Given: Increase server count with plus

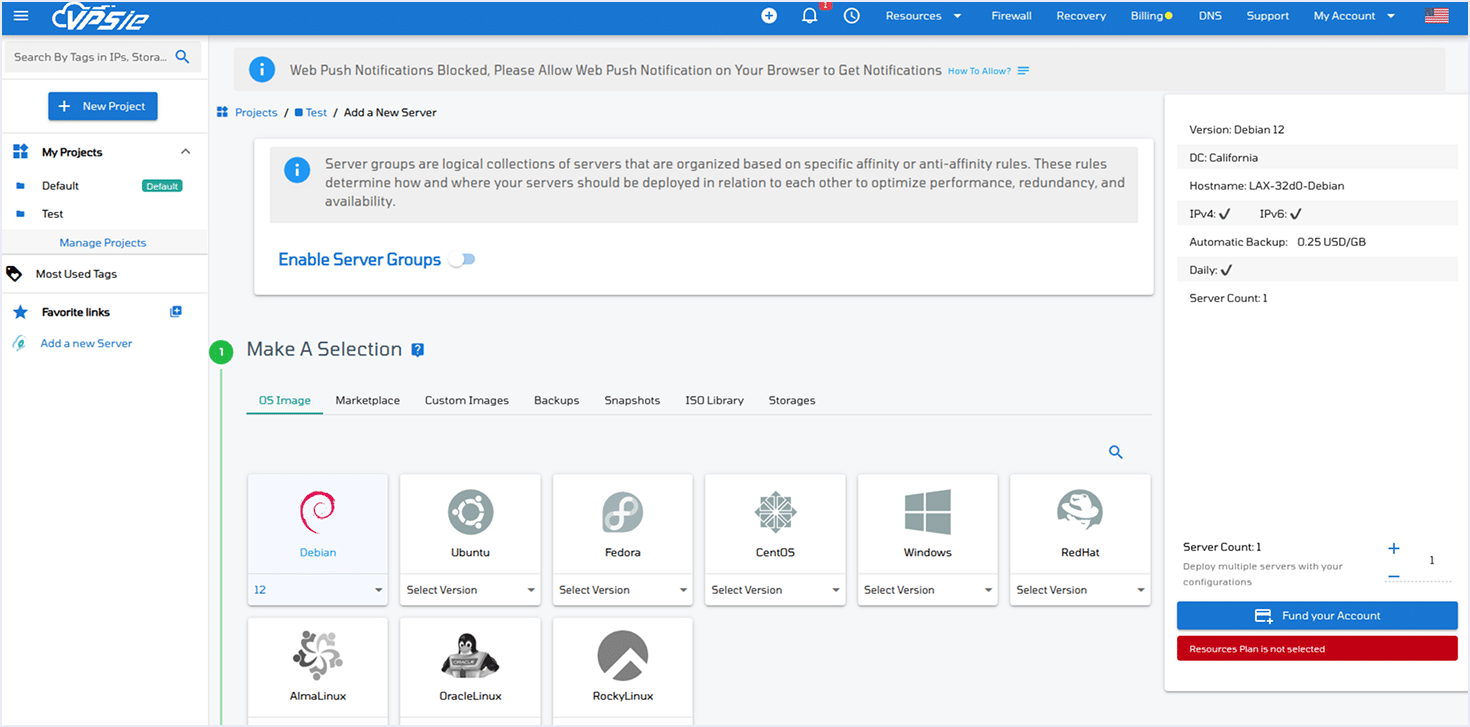Looking at the screenshot, I should pos(1394,548).
